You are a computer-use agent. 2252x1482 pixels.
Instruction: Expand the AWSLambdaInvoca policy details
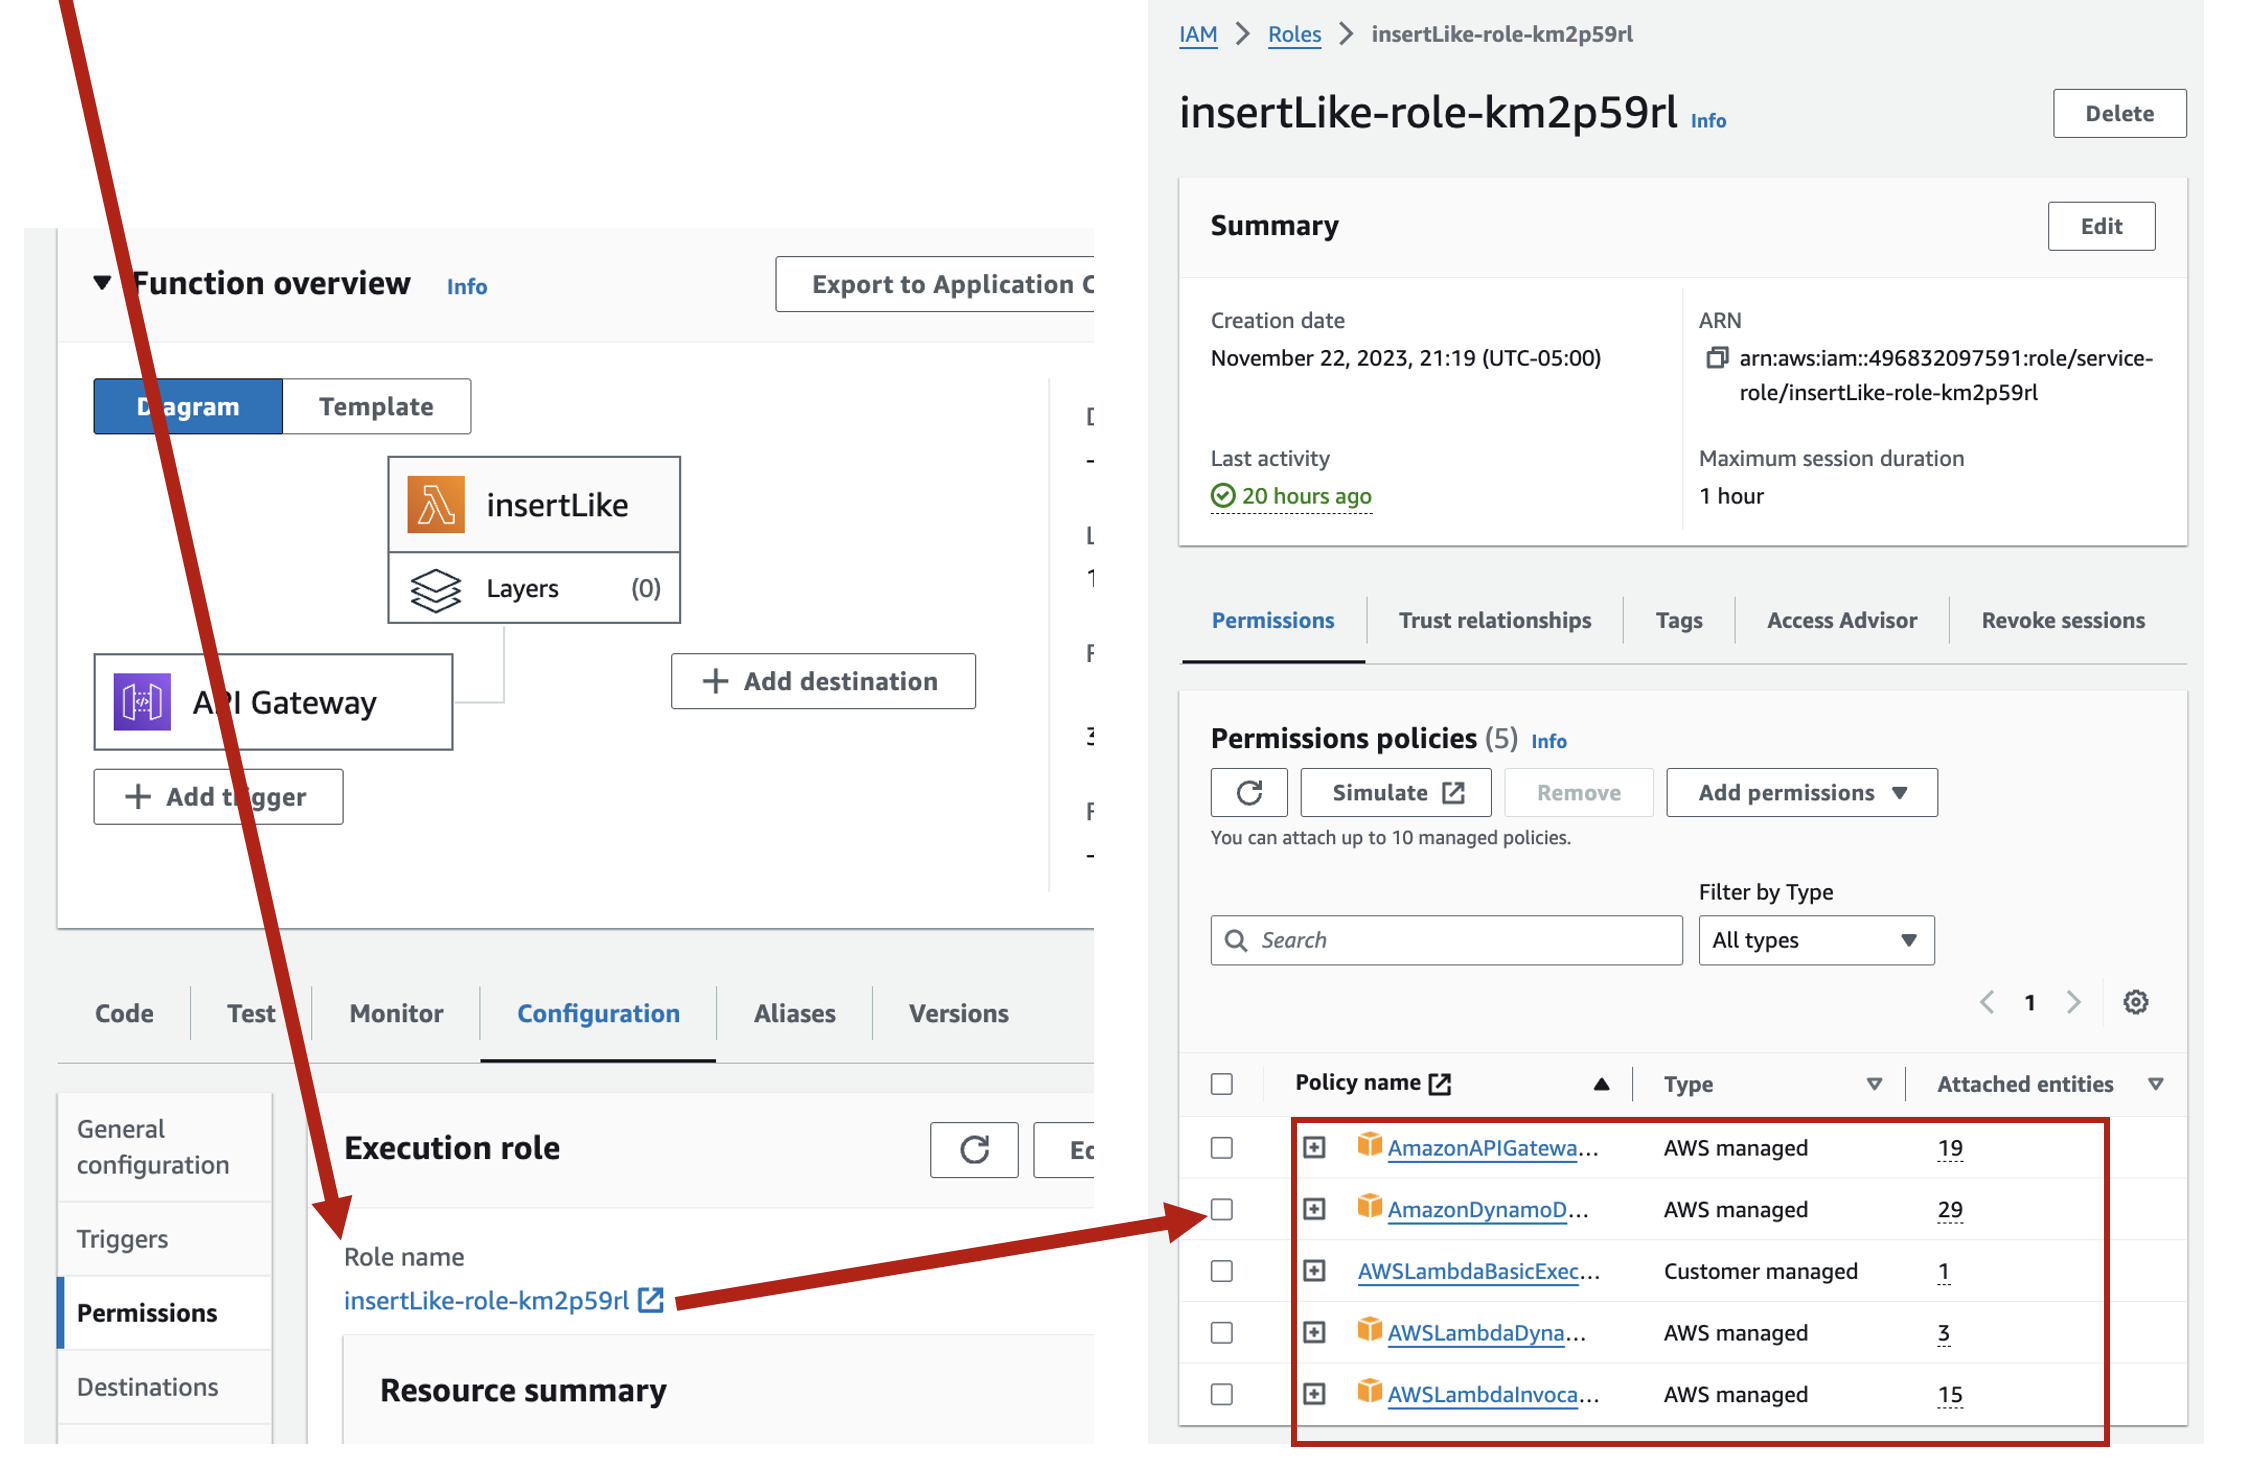(x=1315, y=1394)
